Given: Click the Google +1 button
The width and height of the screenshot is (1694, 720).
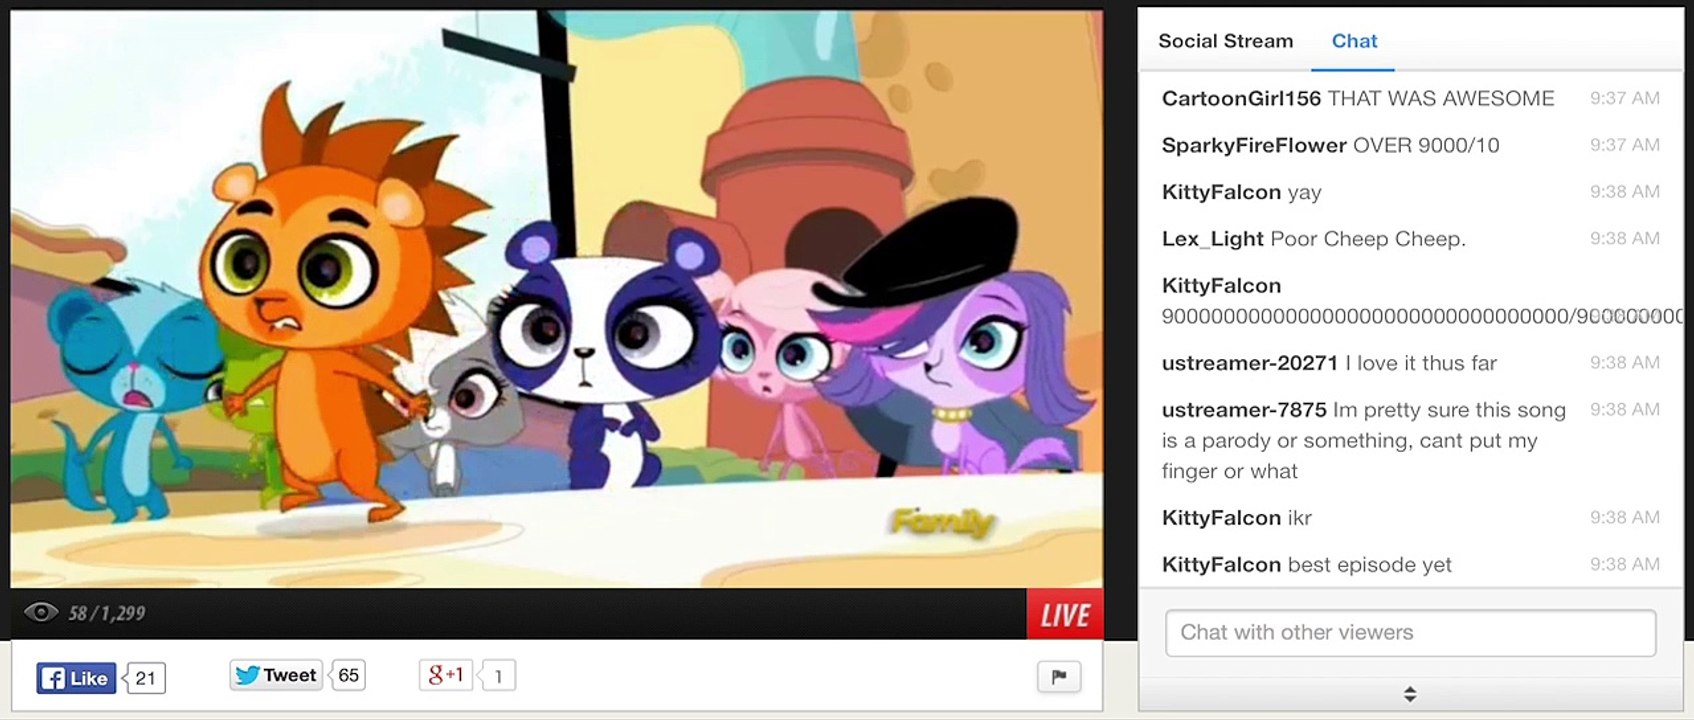Looking at the screenshot, I should (446, 675).
